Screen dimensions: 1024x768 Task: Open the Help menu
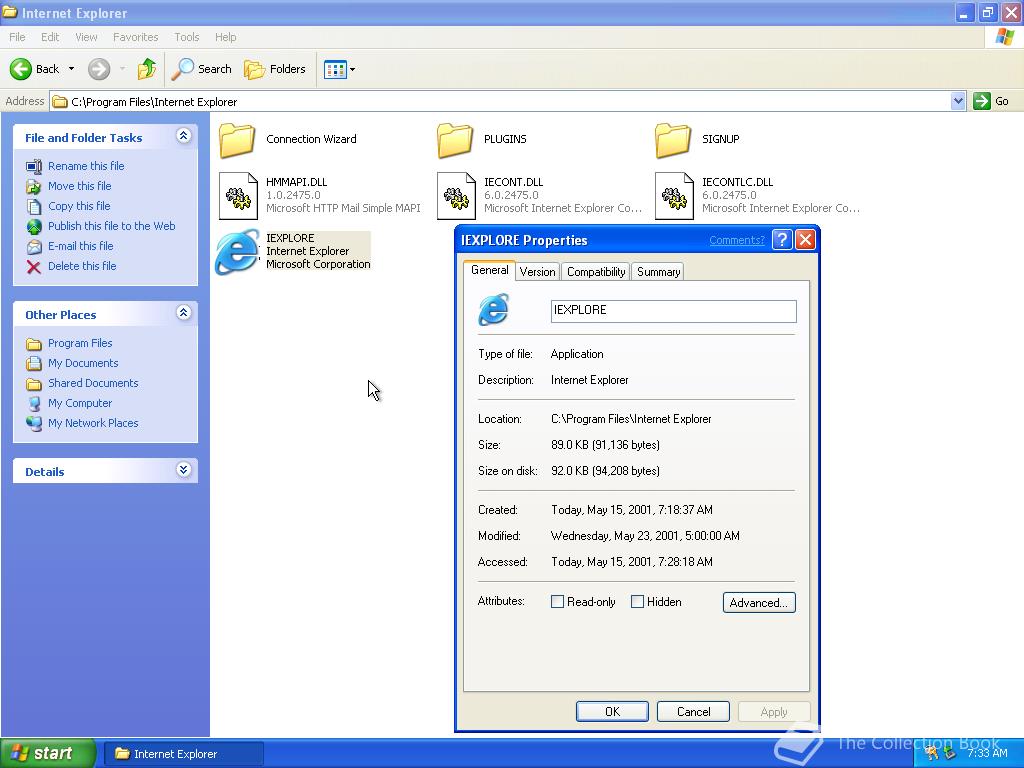coord(225,37)
